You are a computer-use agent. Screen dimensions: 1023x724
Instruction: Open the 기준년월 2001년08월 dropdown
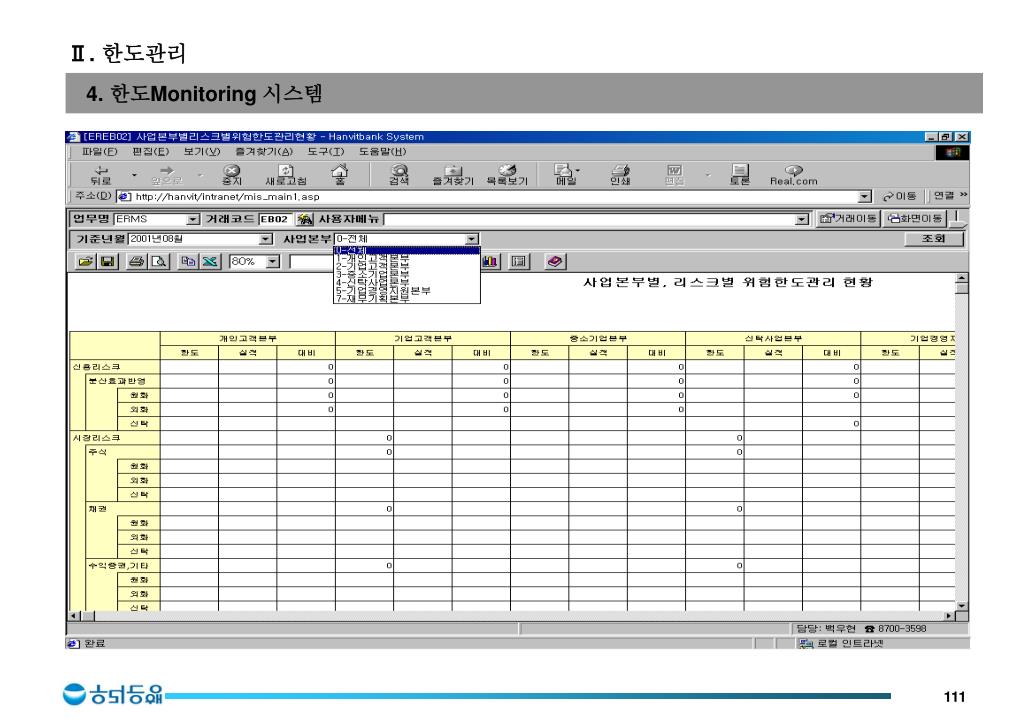click(266, 239)
